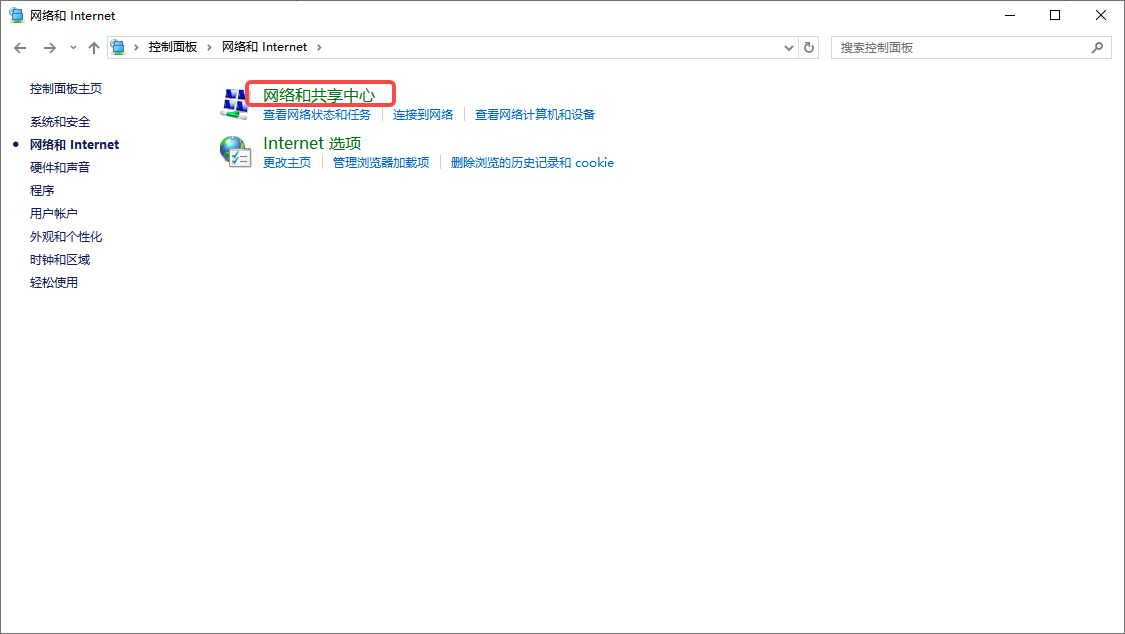Select 硬件和声音 in the sidebar
Screen dimensions: 1125x634
click(x=60, y=168)
